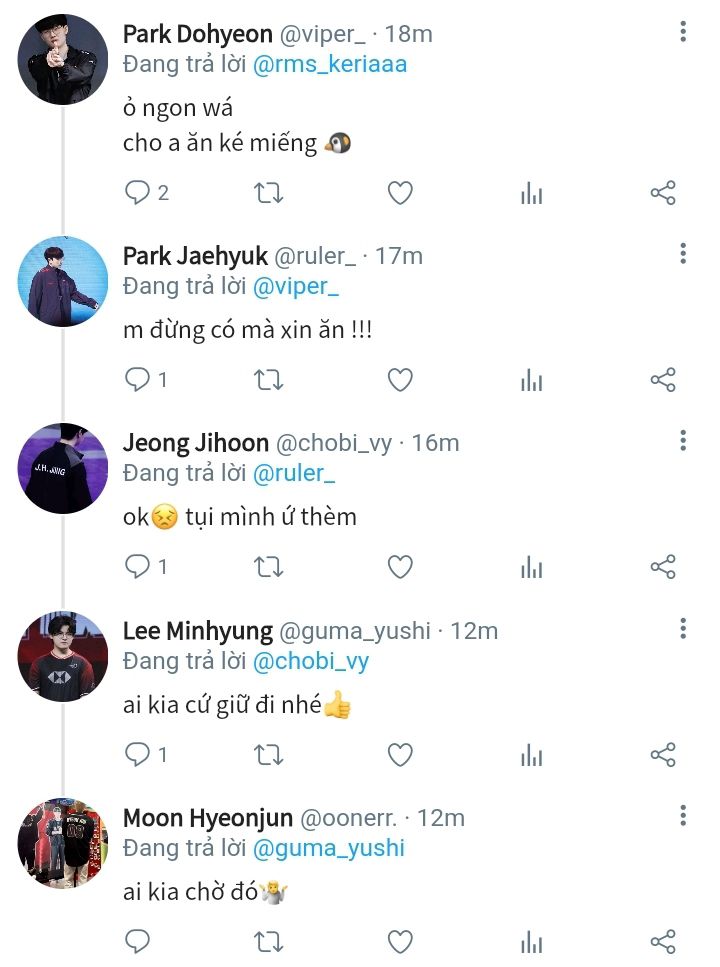Retweet Park Dohyeon's tweet
The image size is (720, 967).
[x=268, y=193]
